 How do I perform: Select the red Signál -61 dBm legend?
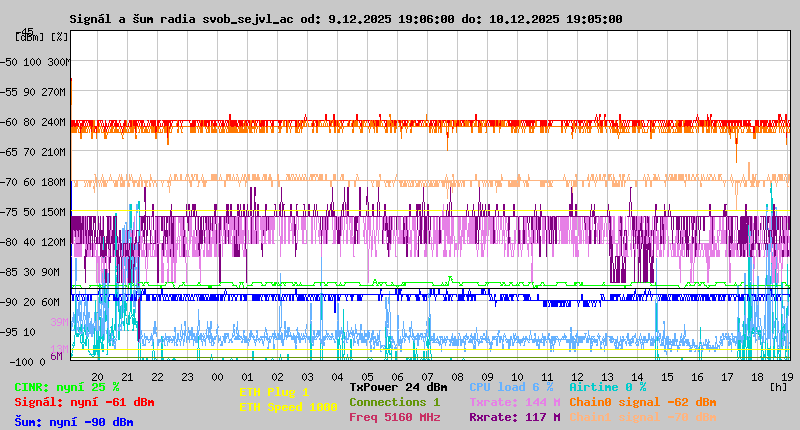84,402
